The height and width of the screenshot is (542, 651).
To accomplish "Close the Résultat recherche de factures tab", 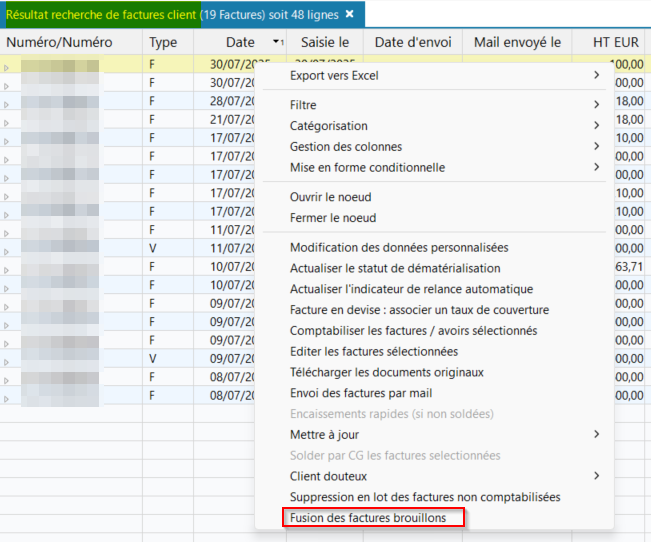I will 350,15.
